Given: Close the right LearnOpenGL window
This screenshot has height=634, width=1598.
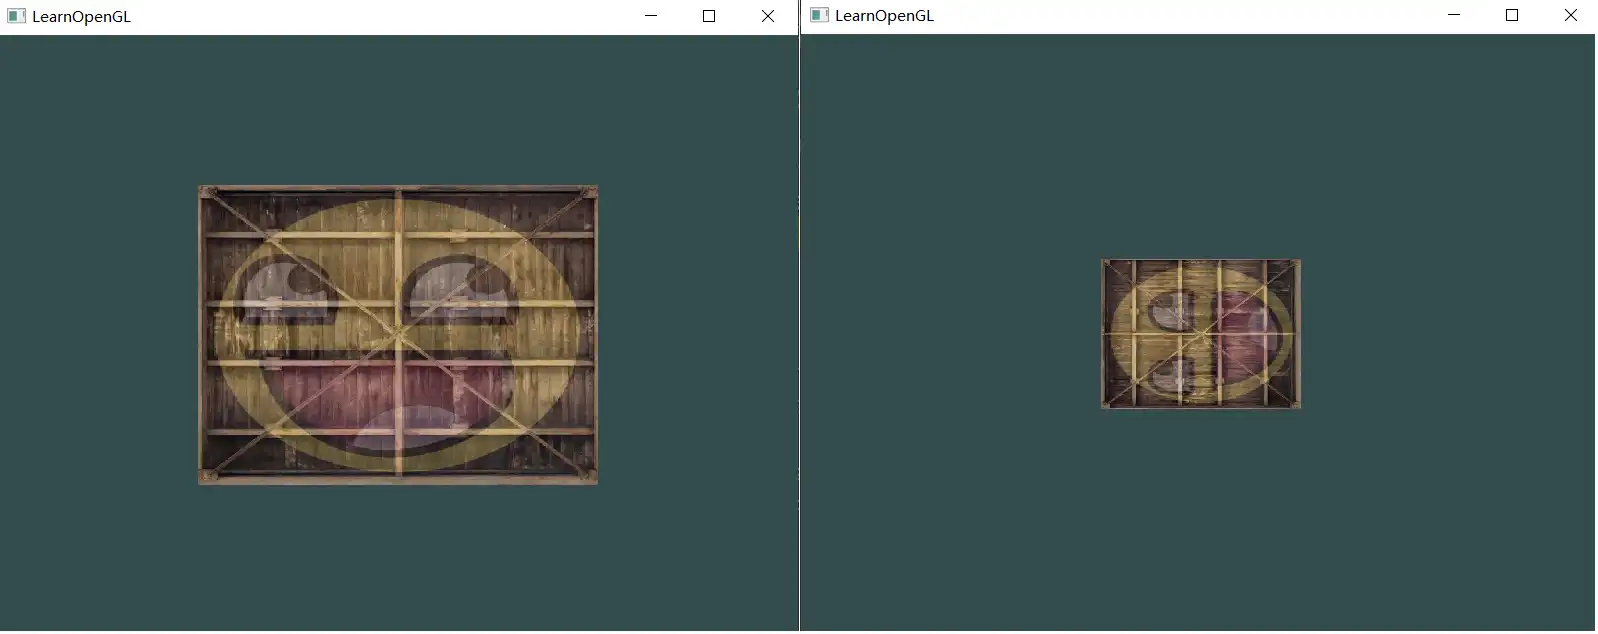Looking at the screenshot, I should [1570, 15].
